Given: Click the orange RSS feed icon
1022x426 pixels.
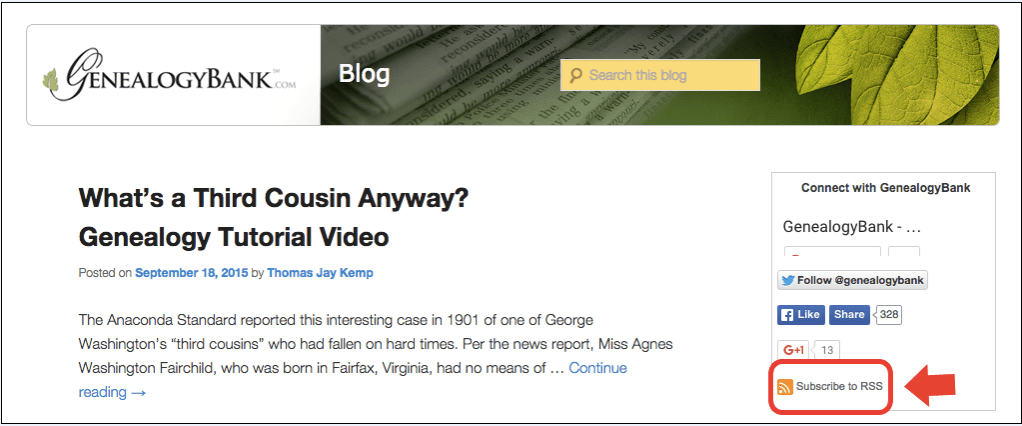Looking at the screenshot, I should (785, 387).
